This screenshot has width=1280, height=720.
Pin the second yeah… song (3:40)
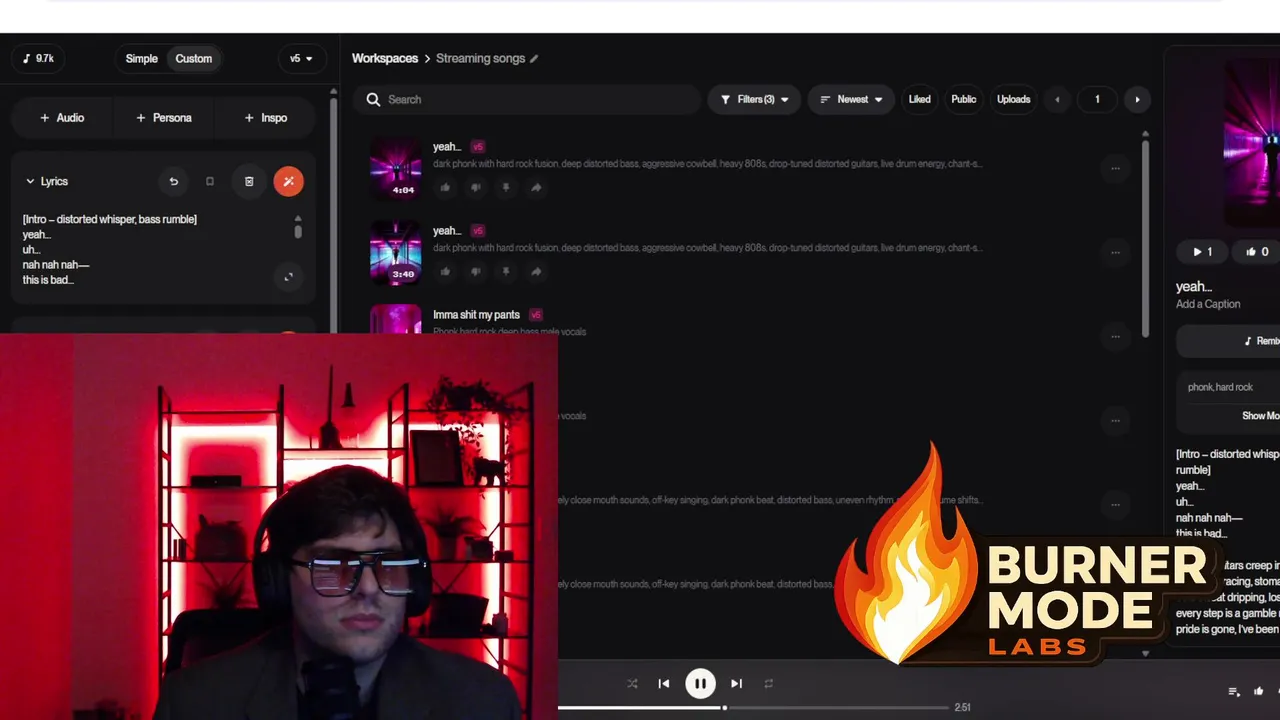pyautogui.click(x=505, y=271)
